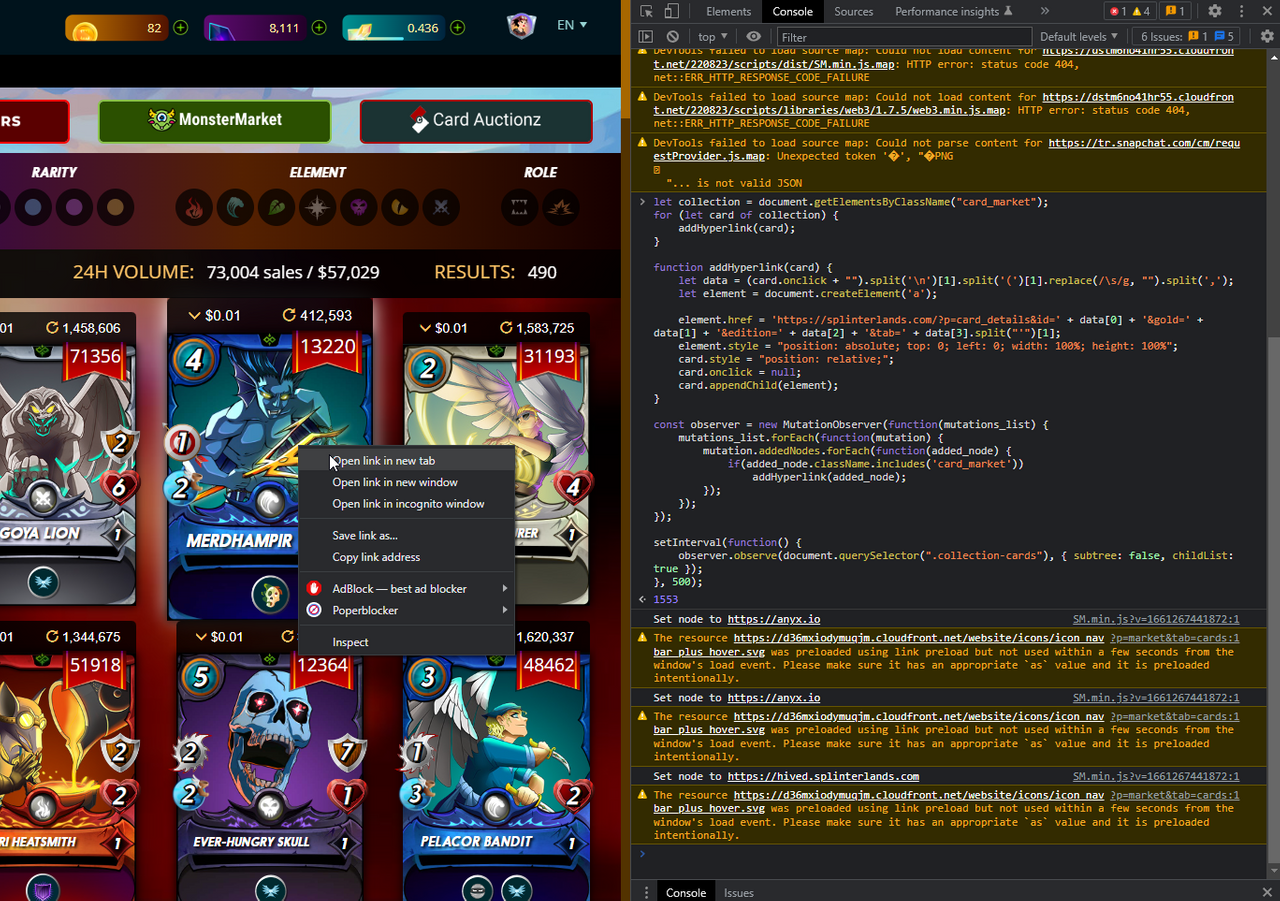Screen dimensions: 1280x901
Task: Toggle the console sidebar panel
Action: pyautogui.click(x=646, y=36)
